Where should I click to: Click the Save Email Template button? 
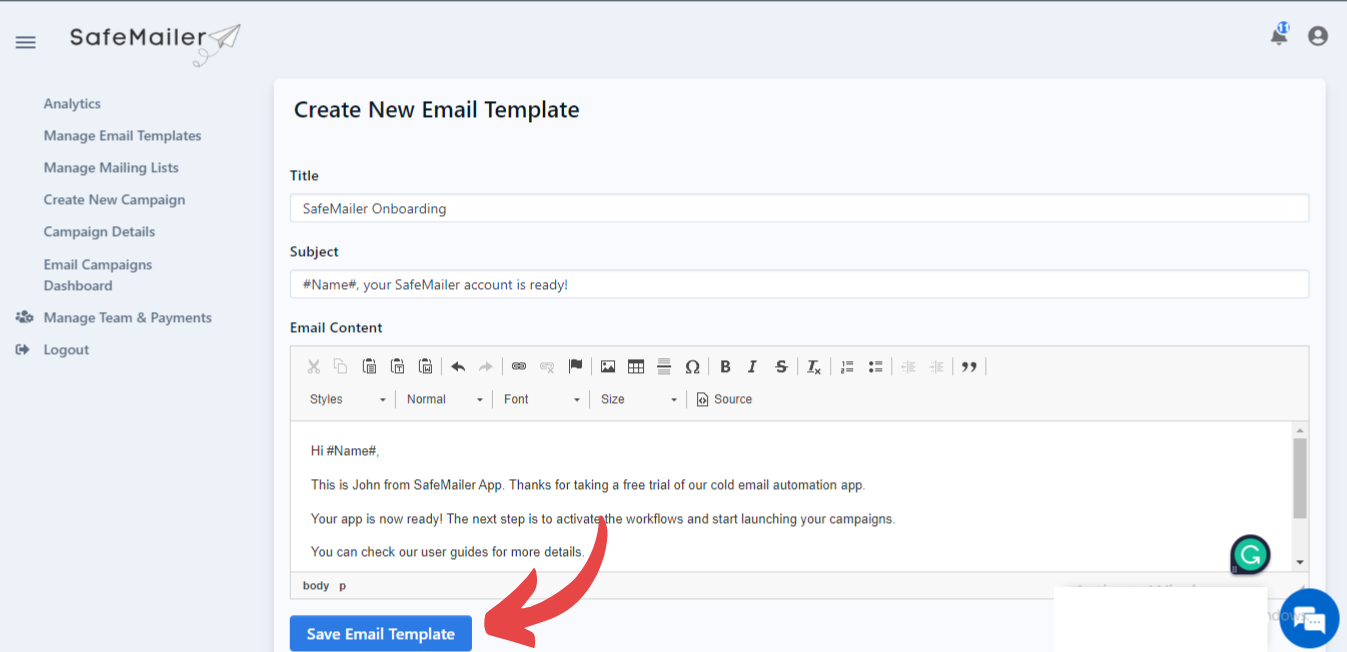point(381,634)
